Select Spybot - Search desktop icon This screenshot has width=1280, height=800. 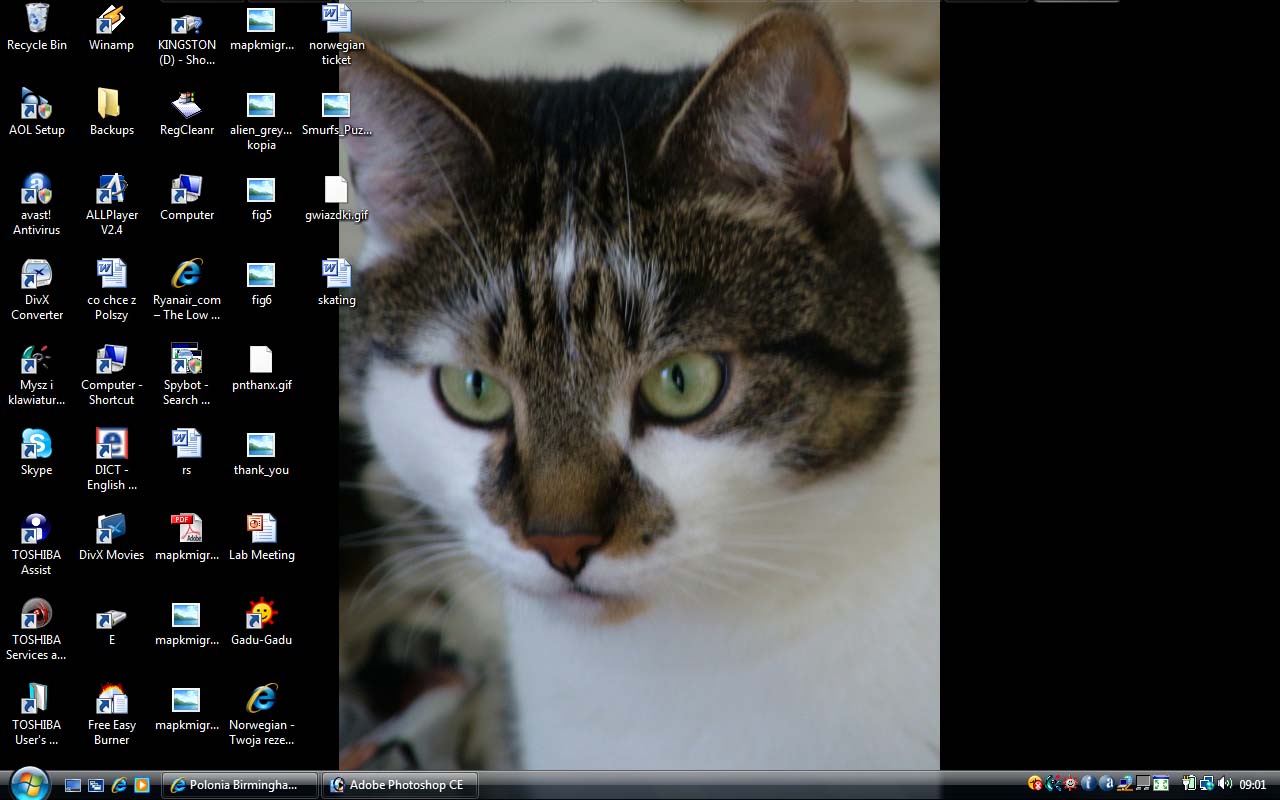click(x=186, y=360)
